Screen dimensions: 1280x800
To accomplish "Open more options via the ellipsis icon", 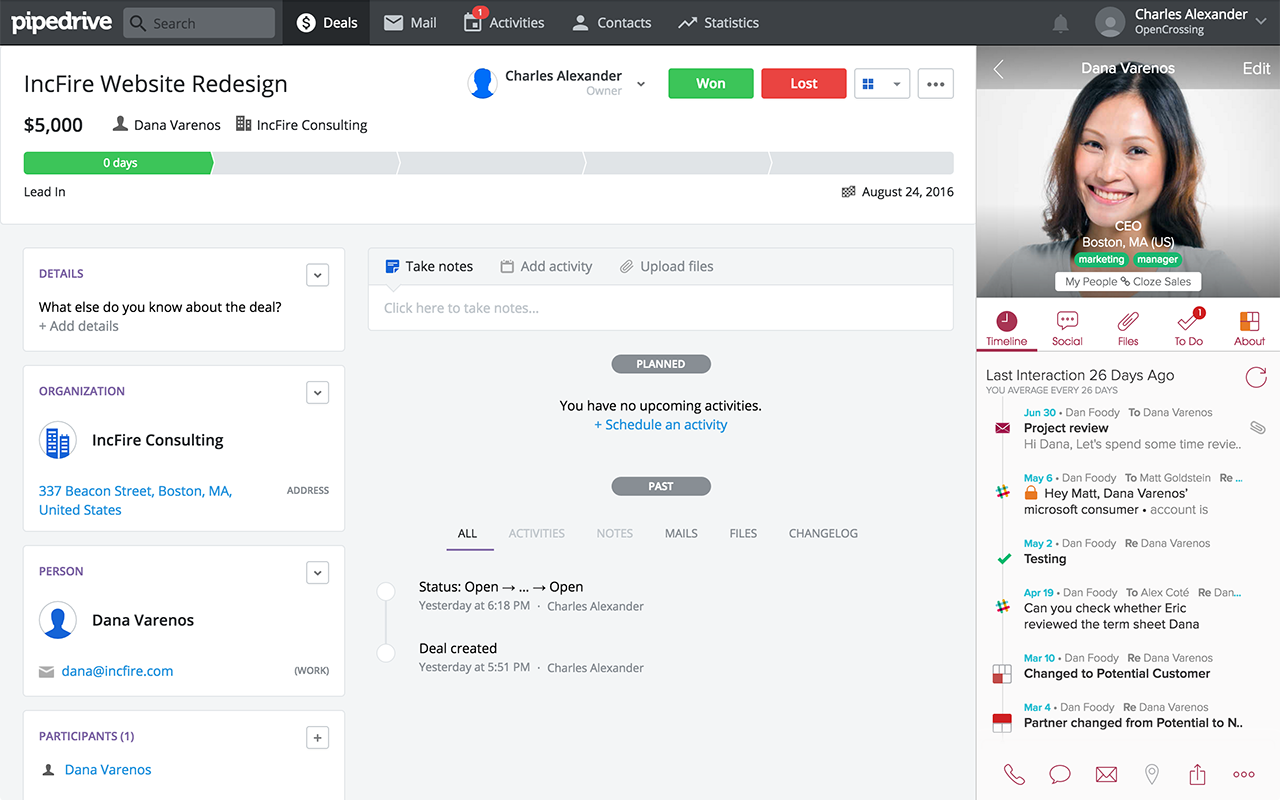I will 1243,773.
